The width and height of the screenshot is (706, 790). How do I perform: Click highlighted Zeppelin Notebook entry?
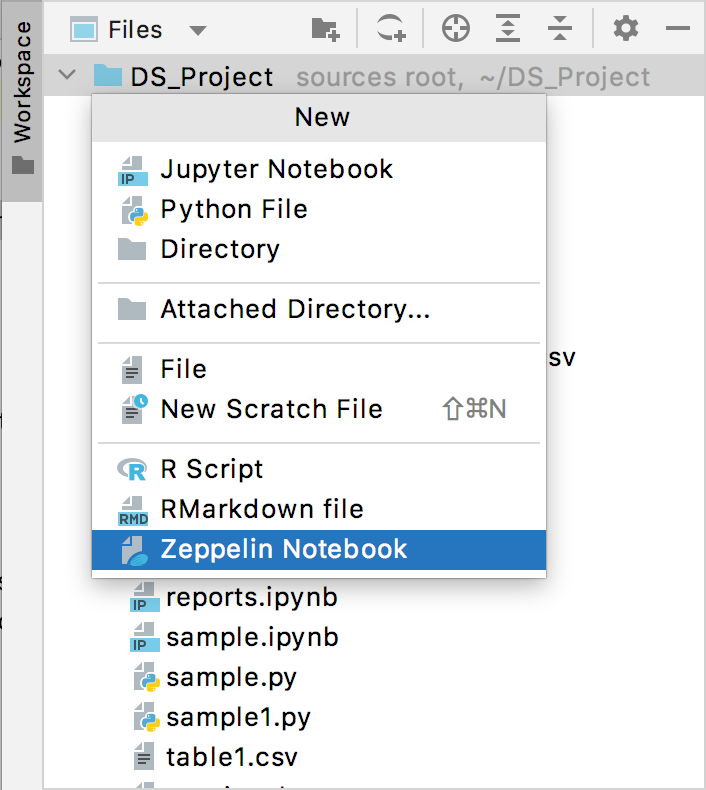pos(283,549)
